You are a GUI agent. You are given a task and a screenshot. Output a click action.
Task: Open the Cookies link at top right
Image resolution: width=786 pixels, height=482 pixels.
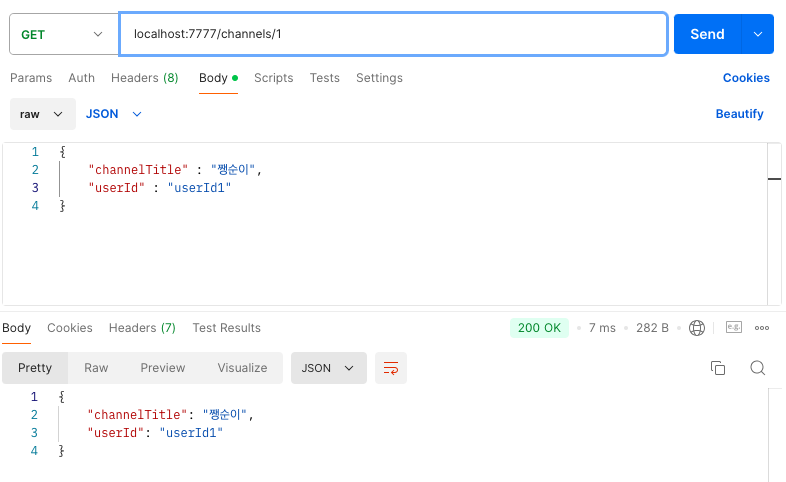click(746, 78)
